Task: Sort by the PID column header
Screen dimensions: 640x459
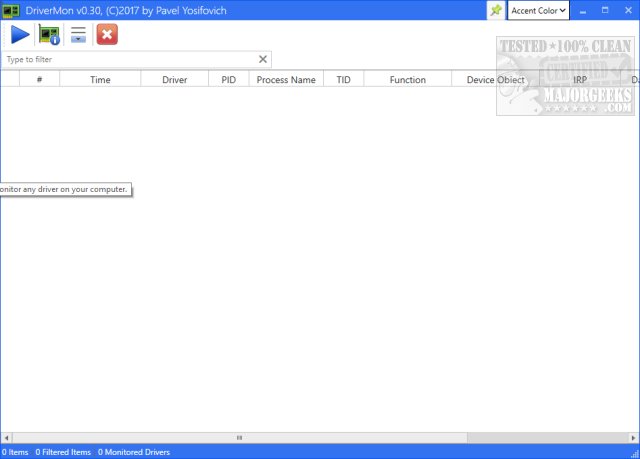Action: (229, 79)
